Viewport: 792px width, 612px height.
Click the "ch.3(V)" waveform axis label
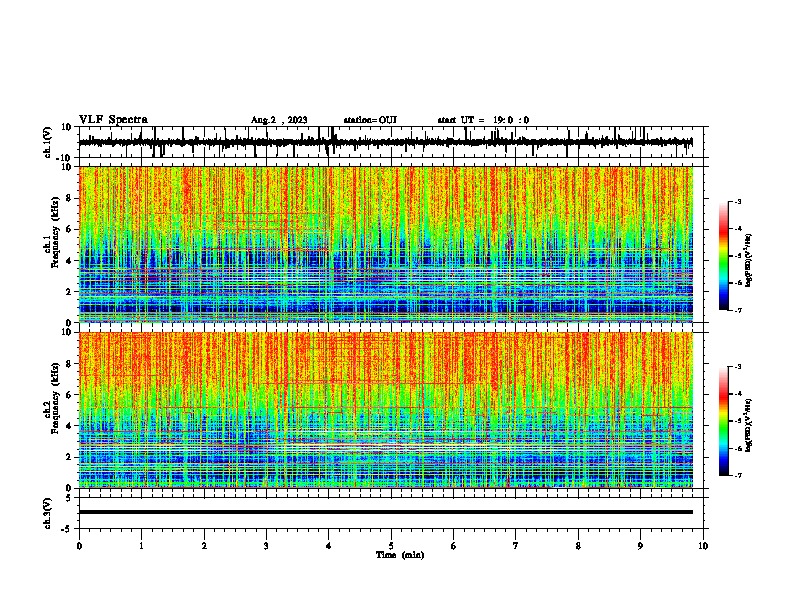pyautogui.click(x=48, y=514)
